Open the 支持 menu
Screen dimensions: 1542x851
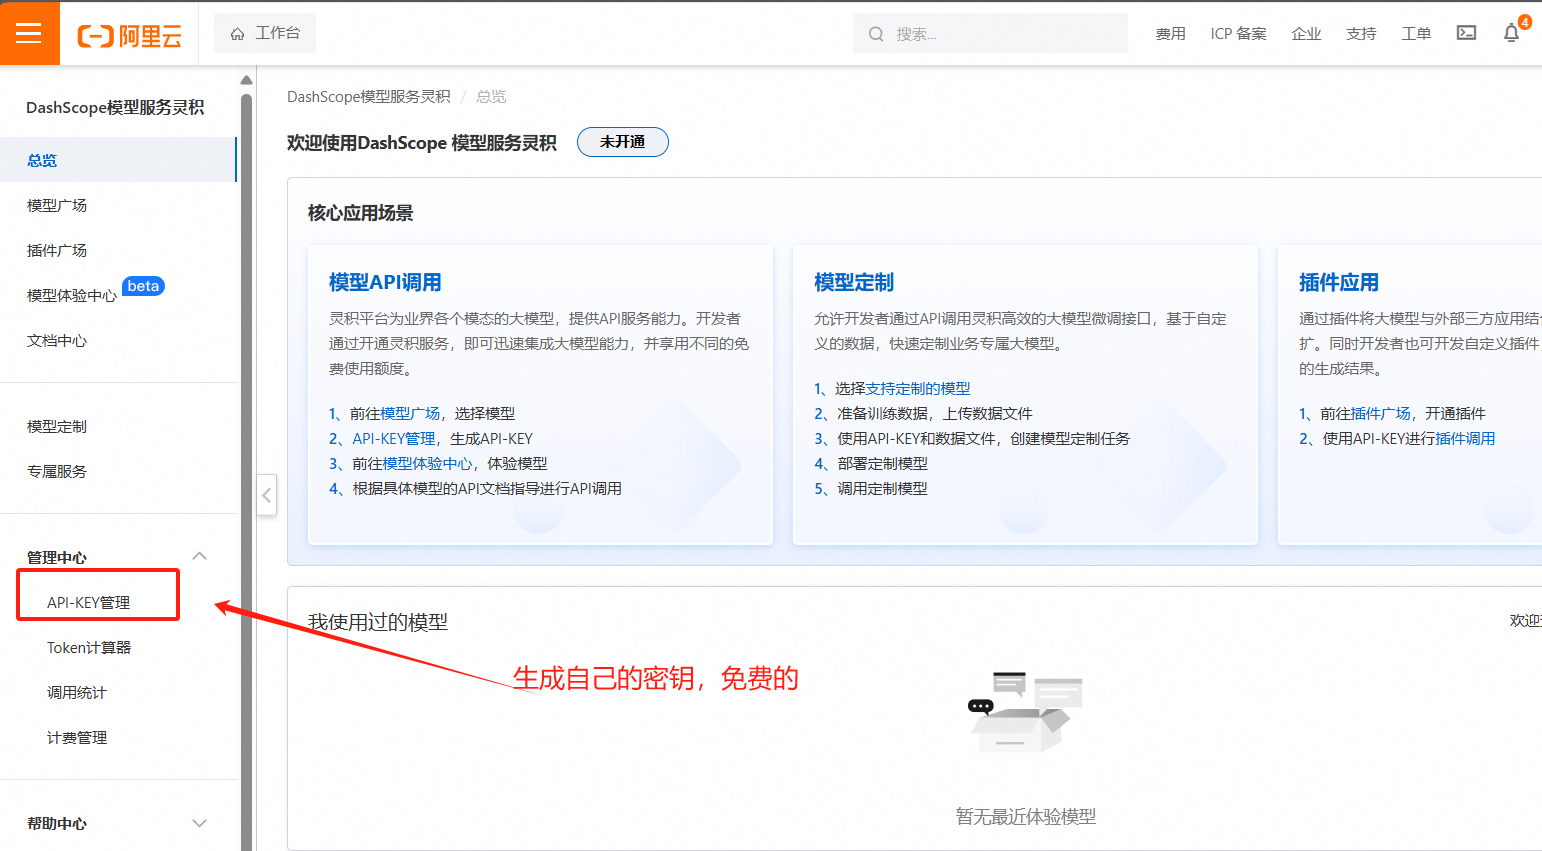click(x=1361, y=34)
